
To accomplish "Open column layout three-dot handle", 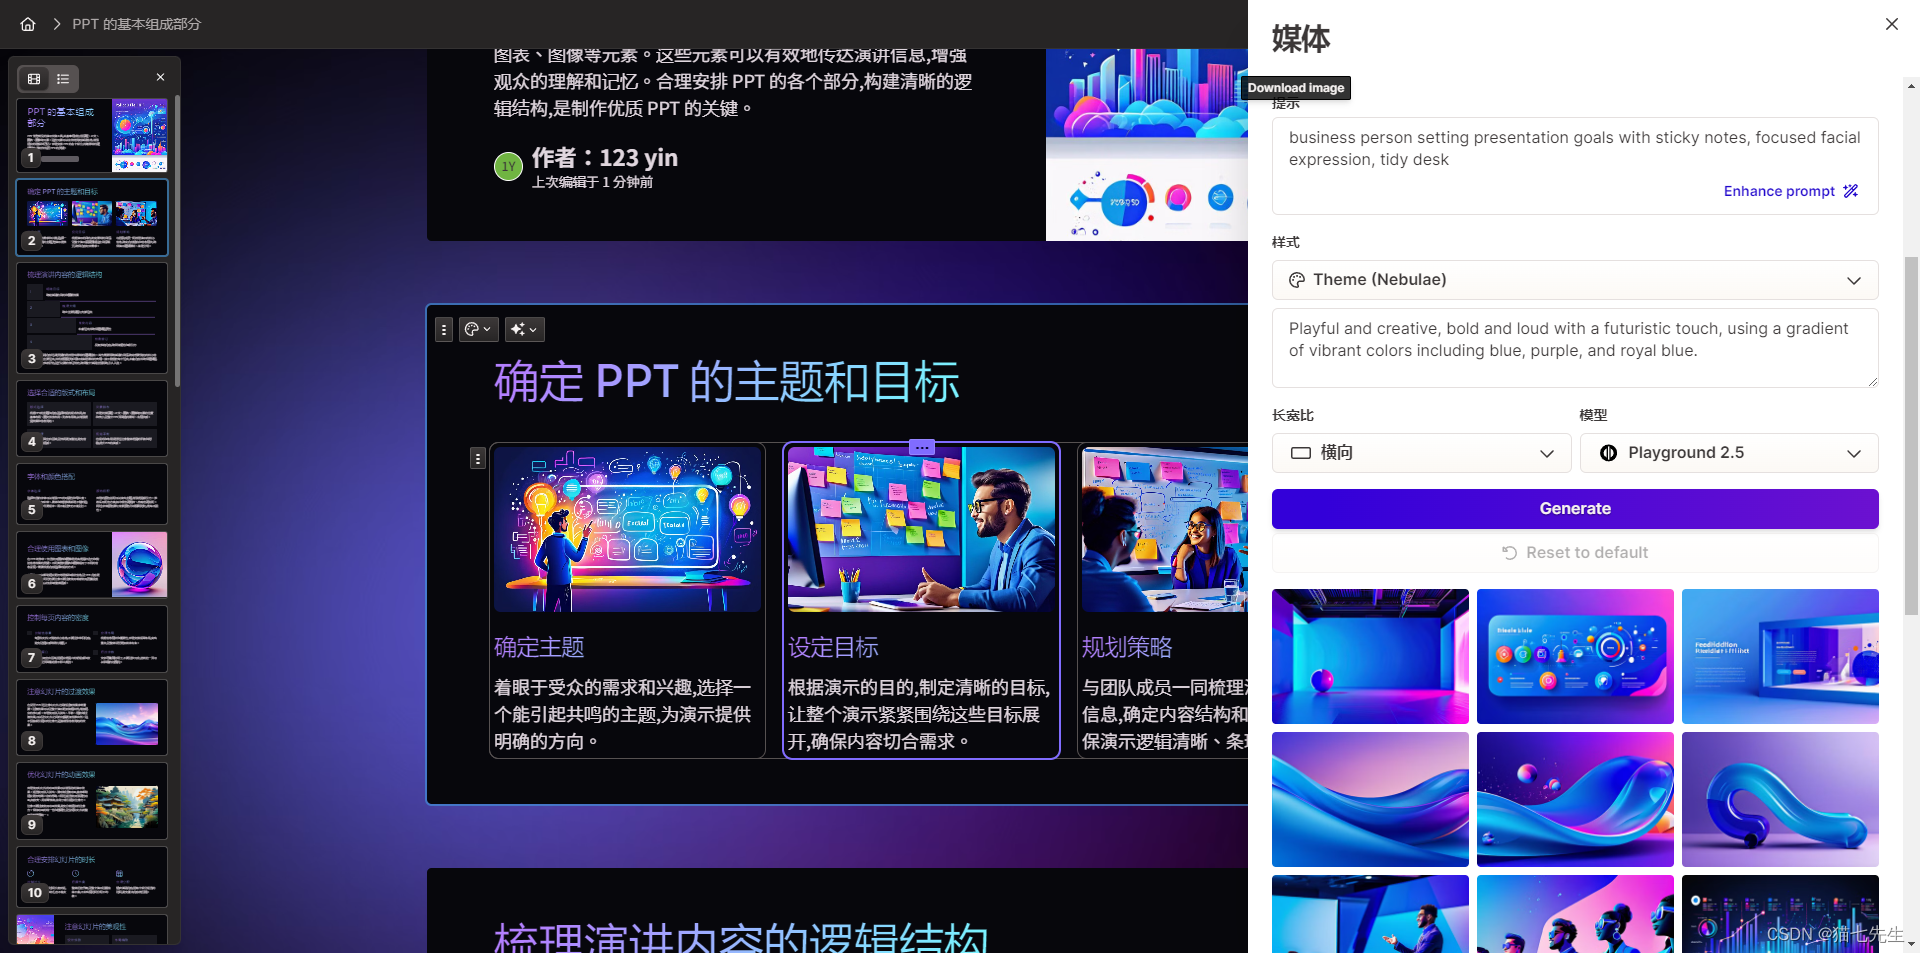I will point(478,458).
